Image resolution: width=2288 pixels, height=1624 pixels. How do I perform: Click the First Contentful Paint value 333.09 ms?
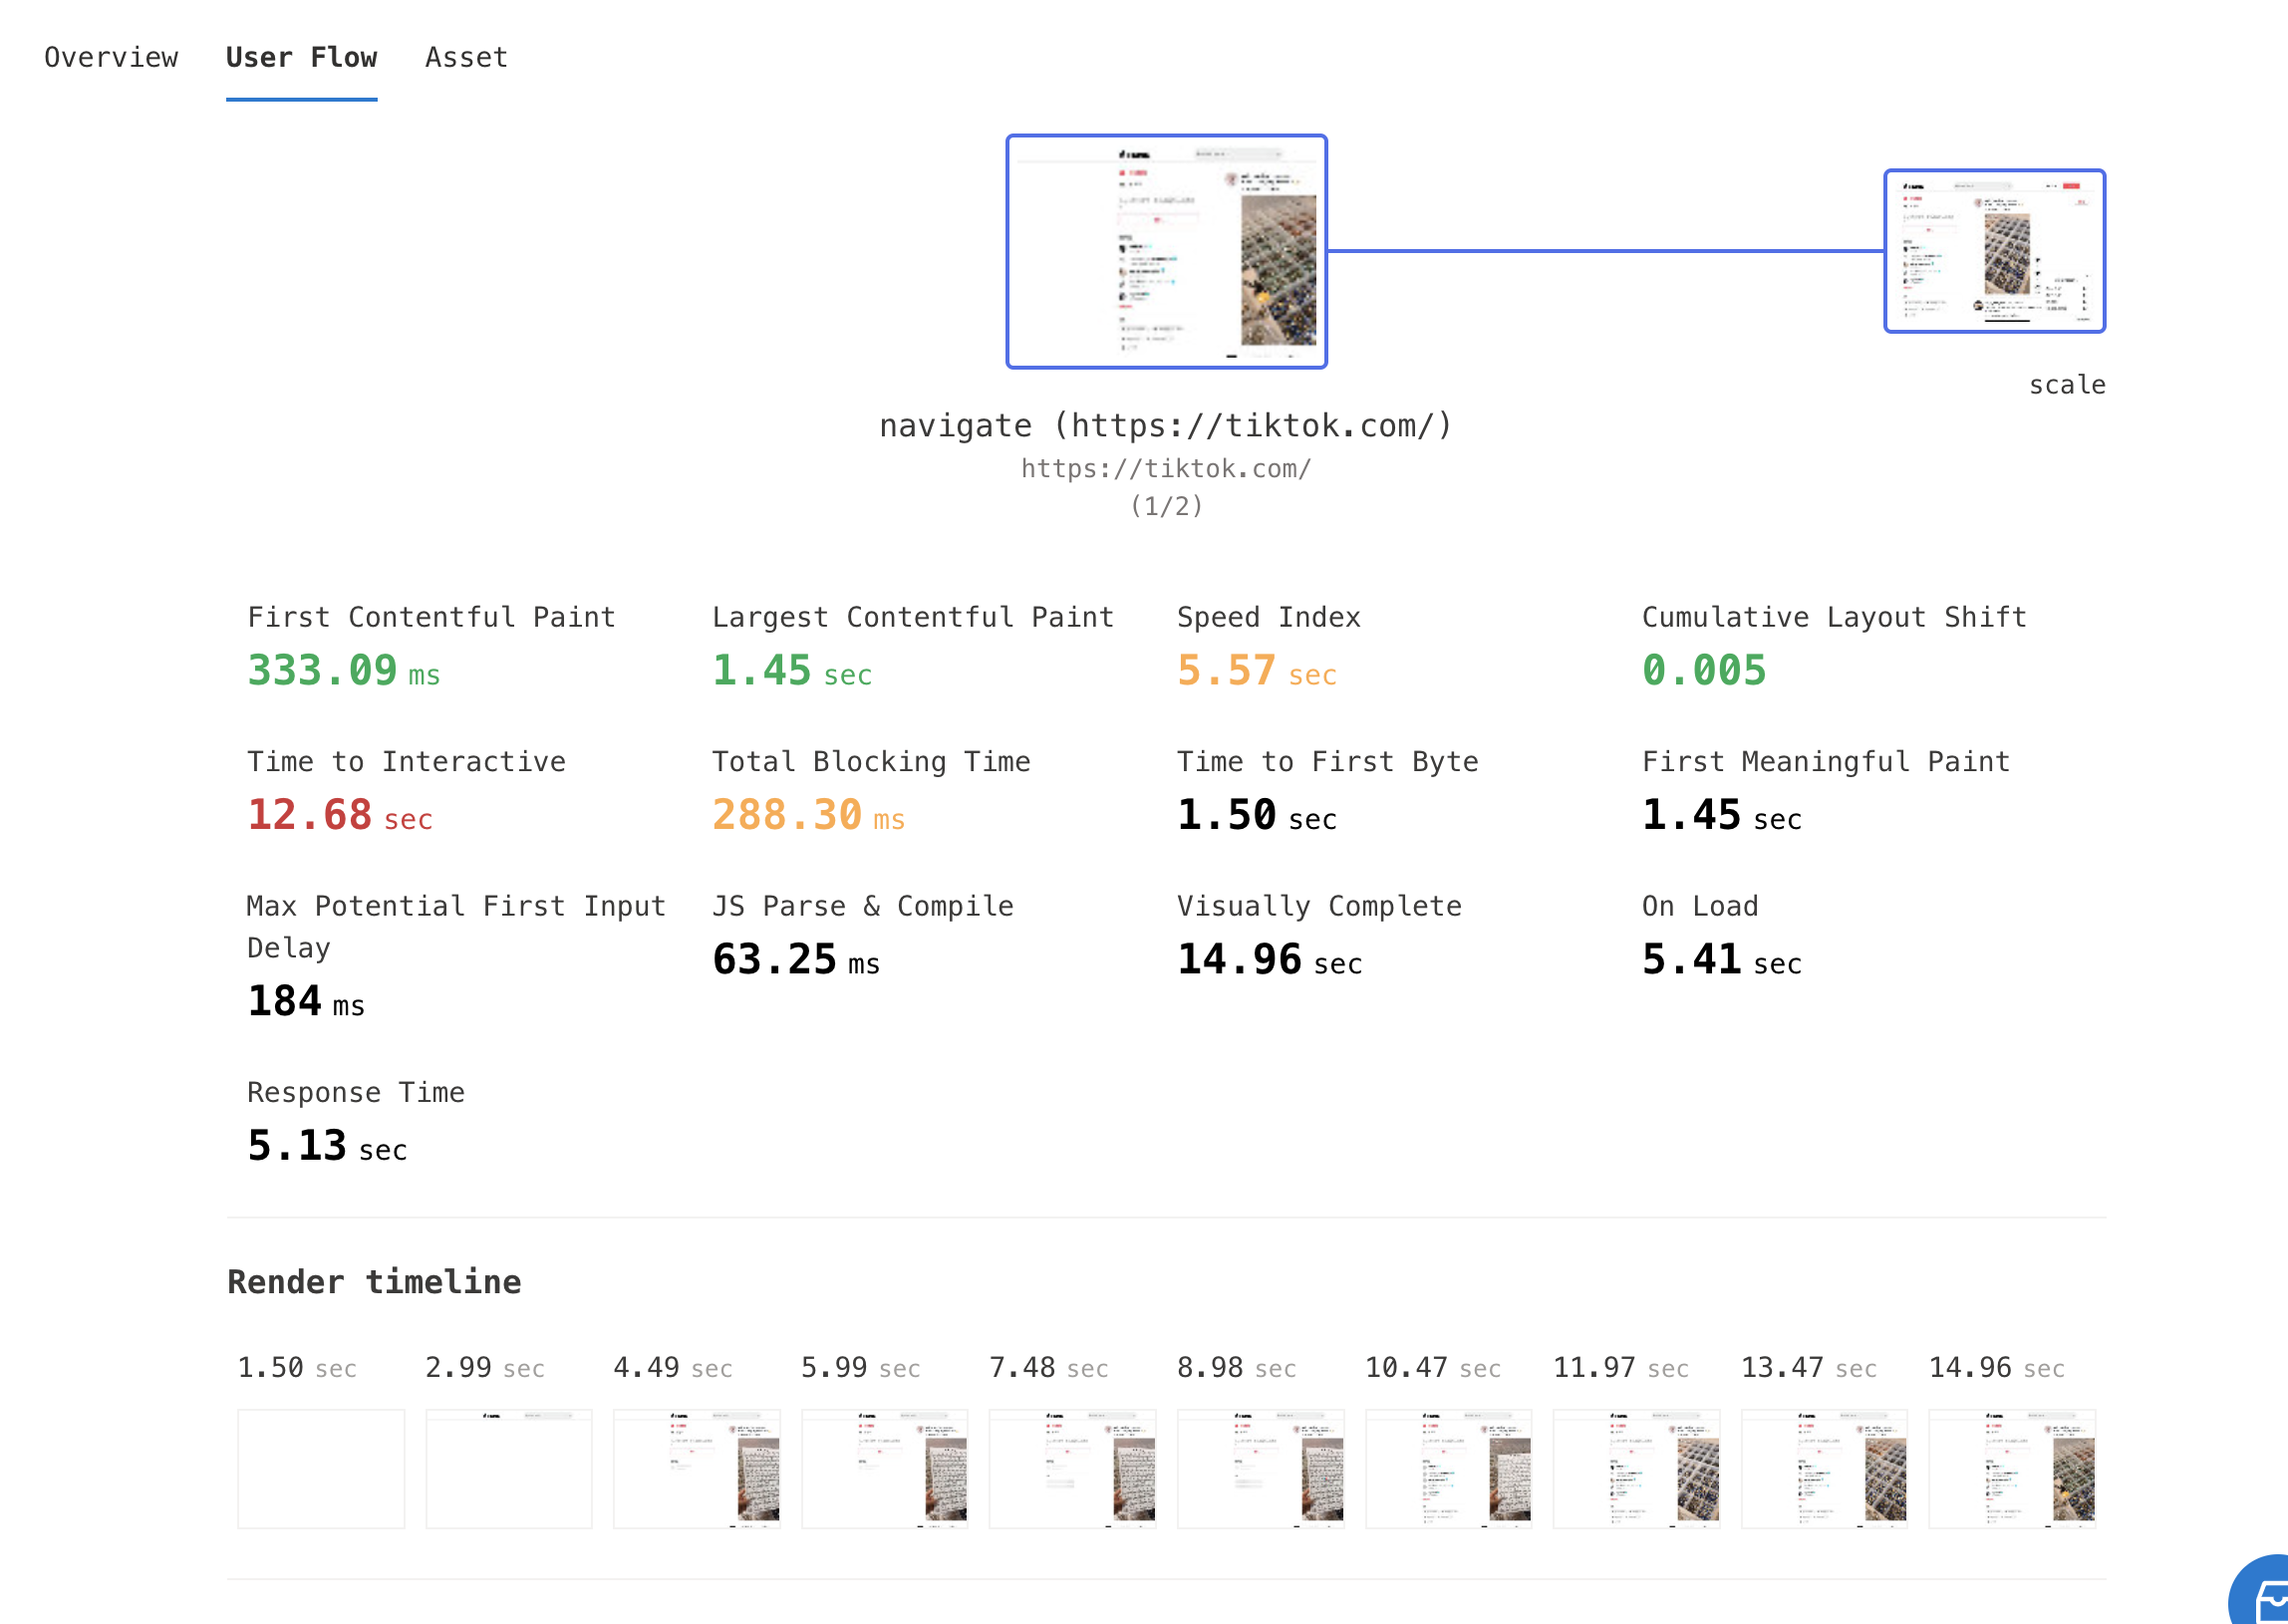point(343,671)
